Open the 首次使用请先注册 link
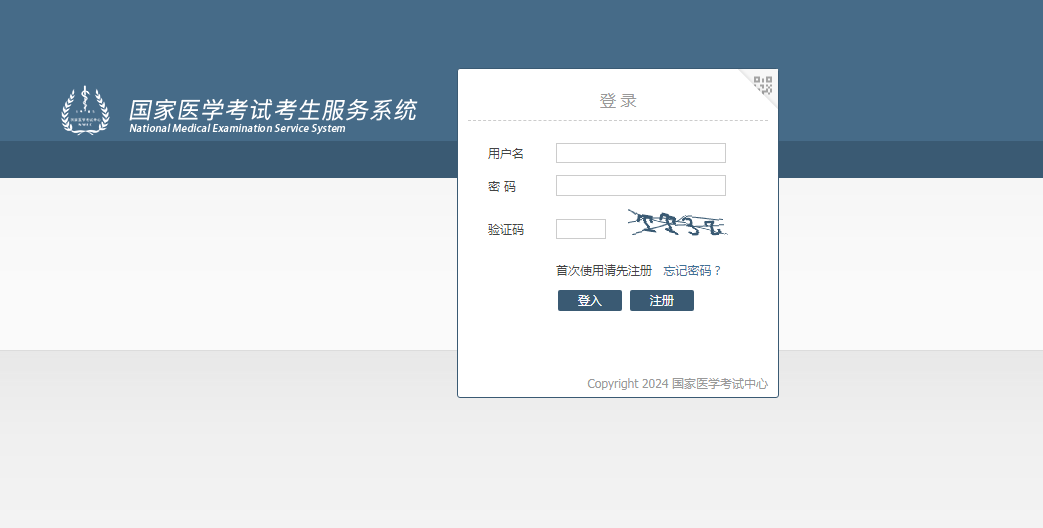 (x=603, y=271)
